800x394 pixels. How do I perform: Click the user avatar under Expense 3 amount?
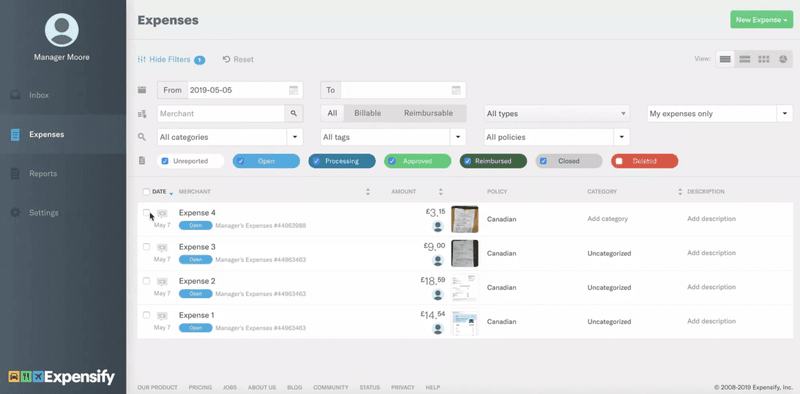438,260
